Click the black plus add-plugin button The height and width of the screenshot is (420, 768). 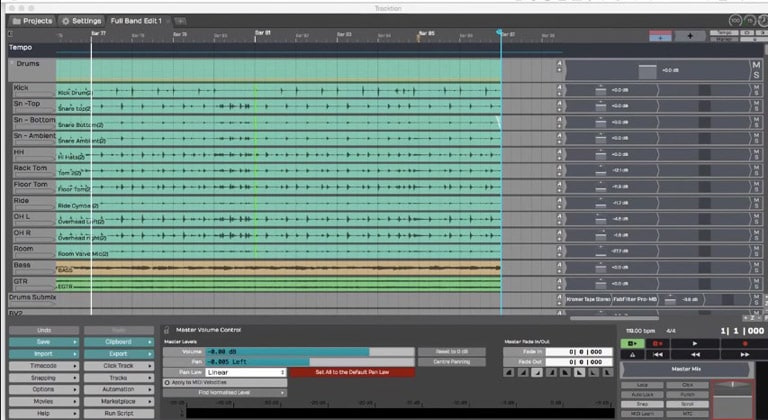690,36
